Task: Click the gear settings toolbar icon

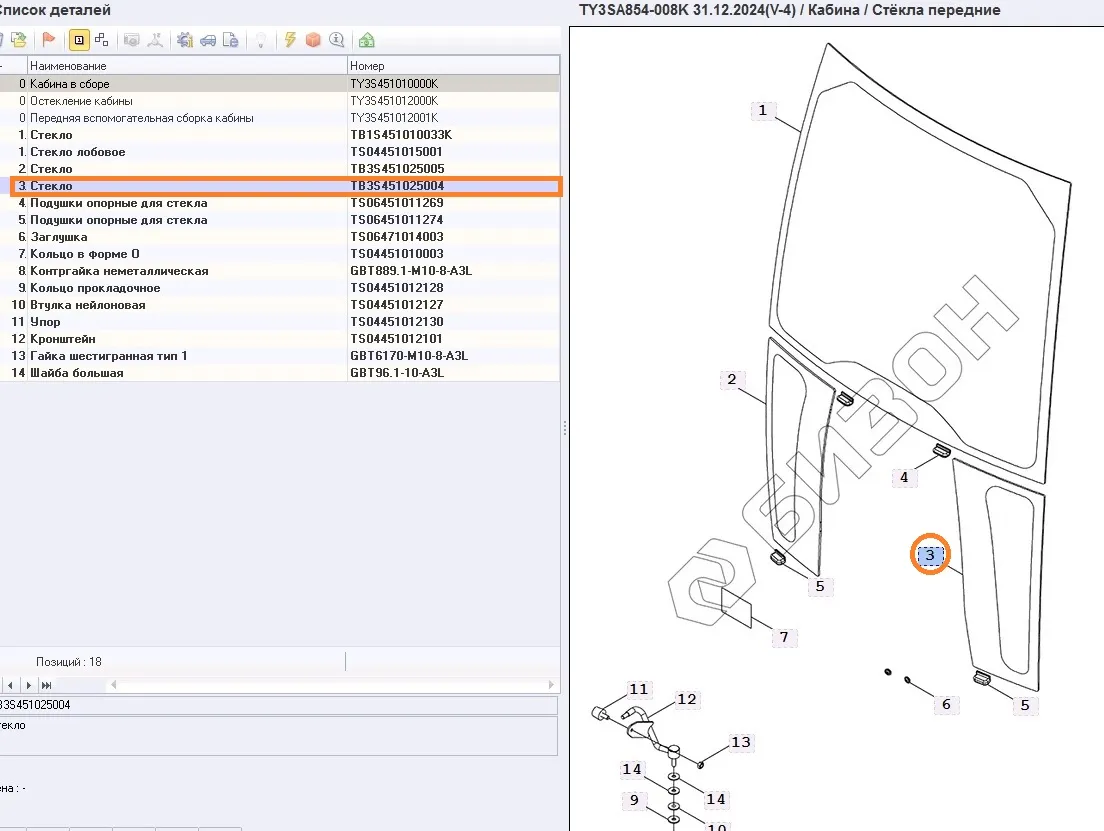Action: (x=184, y=40)
